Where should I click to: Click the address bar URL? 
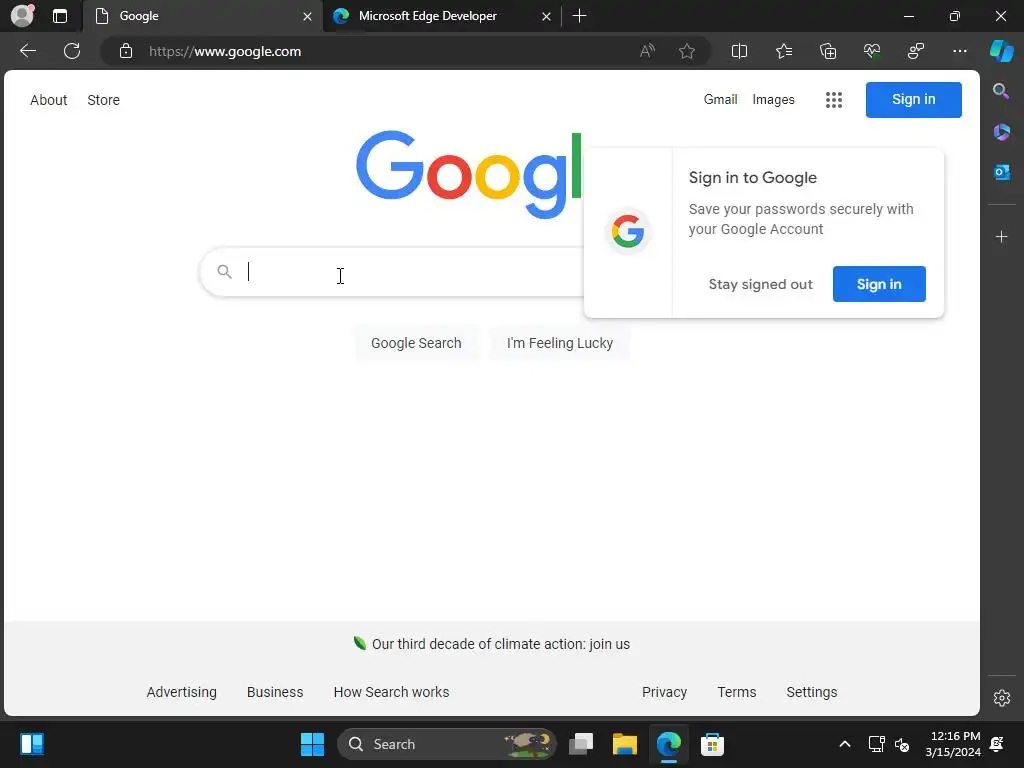click(x=225, y=52)
